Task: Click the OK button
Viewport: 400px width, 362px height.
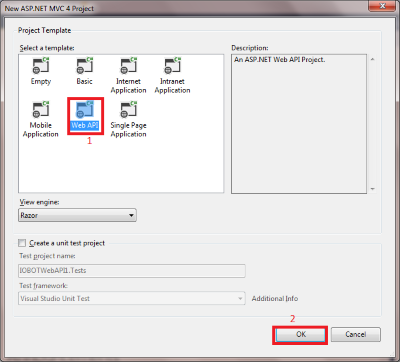Action: 300,334
